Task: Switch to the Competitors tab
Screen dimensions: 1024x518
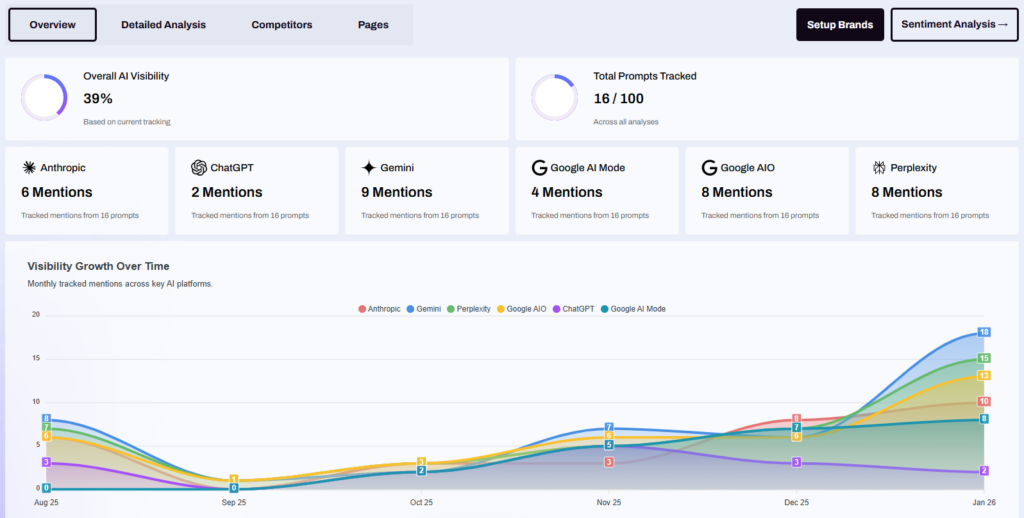Action: pyautogui.click(x=281, y=25)
